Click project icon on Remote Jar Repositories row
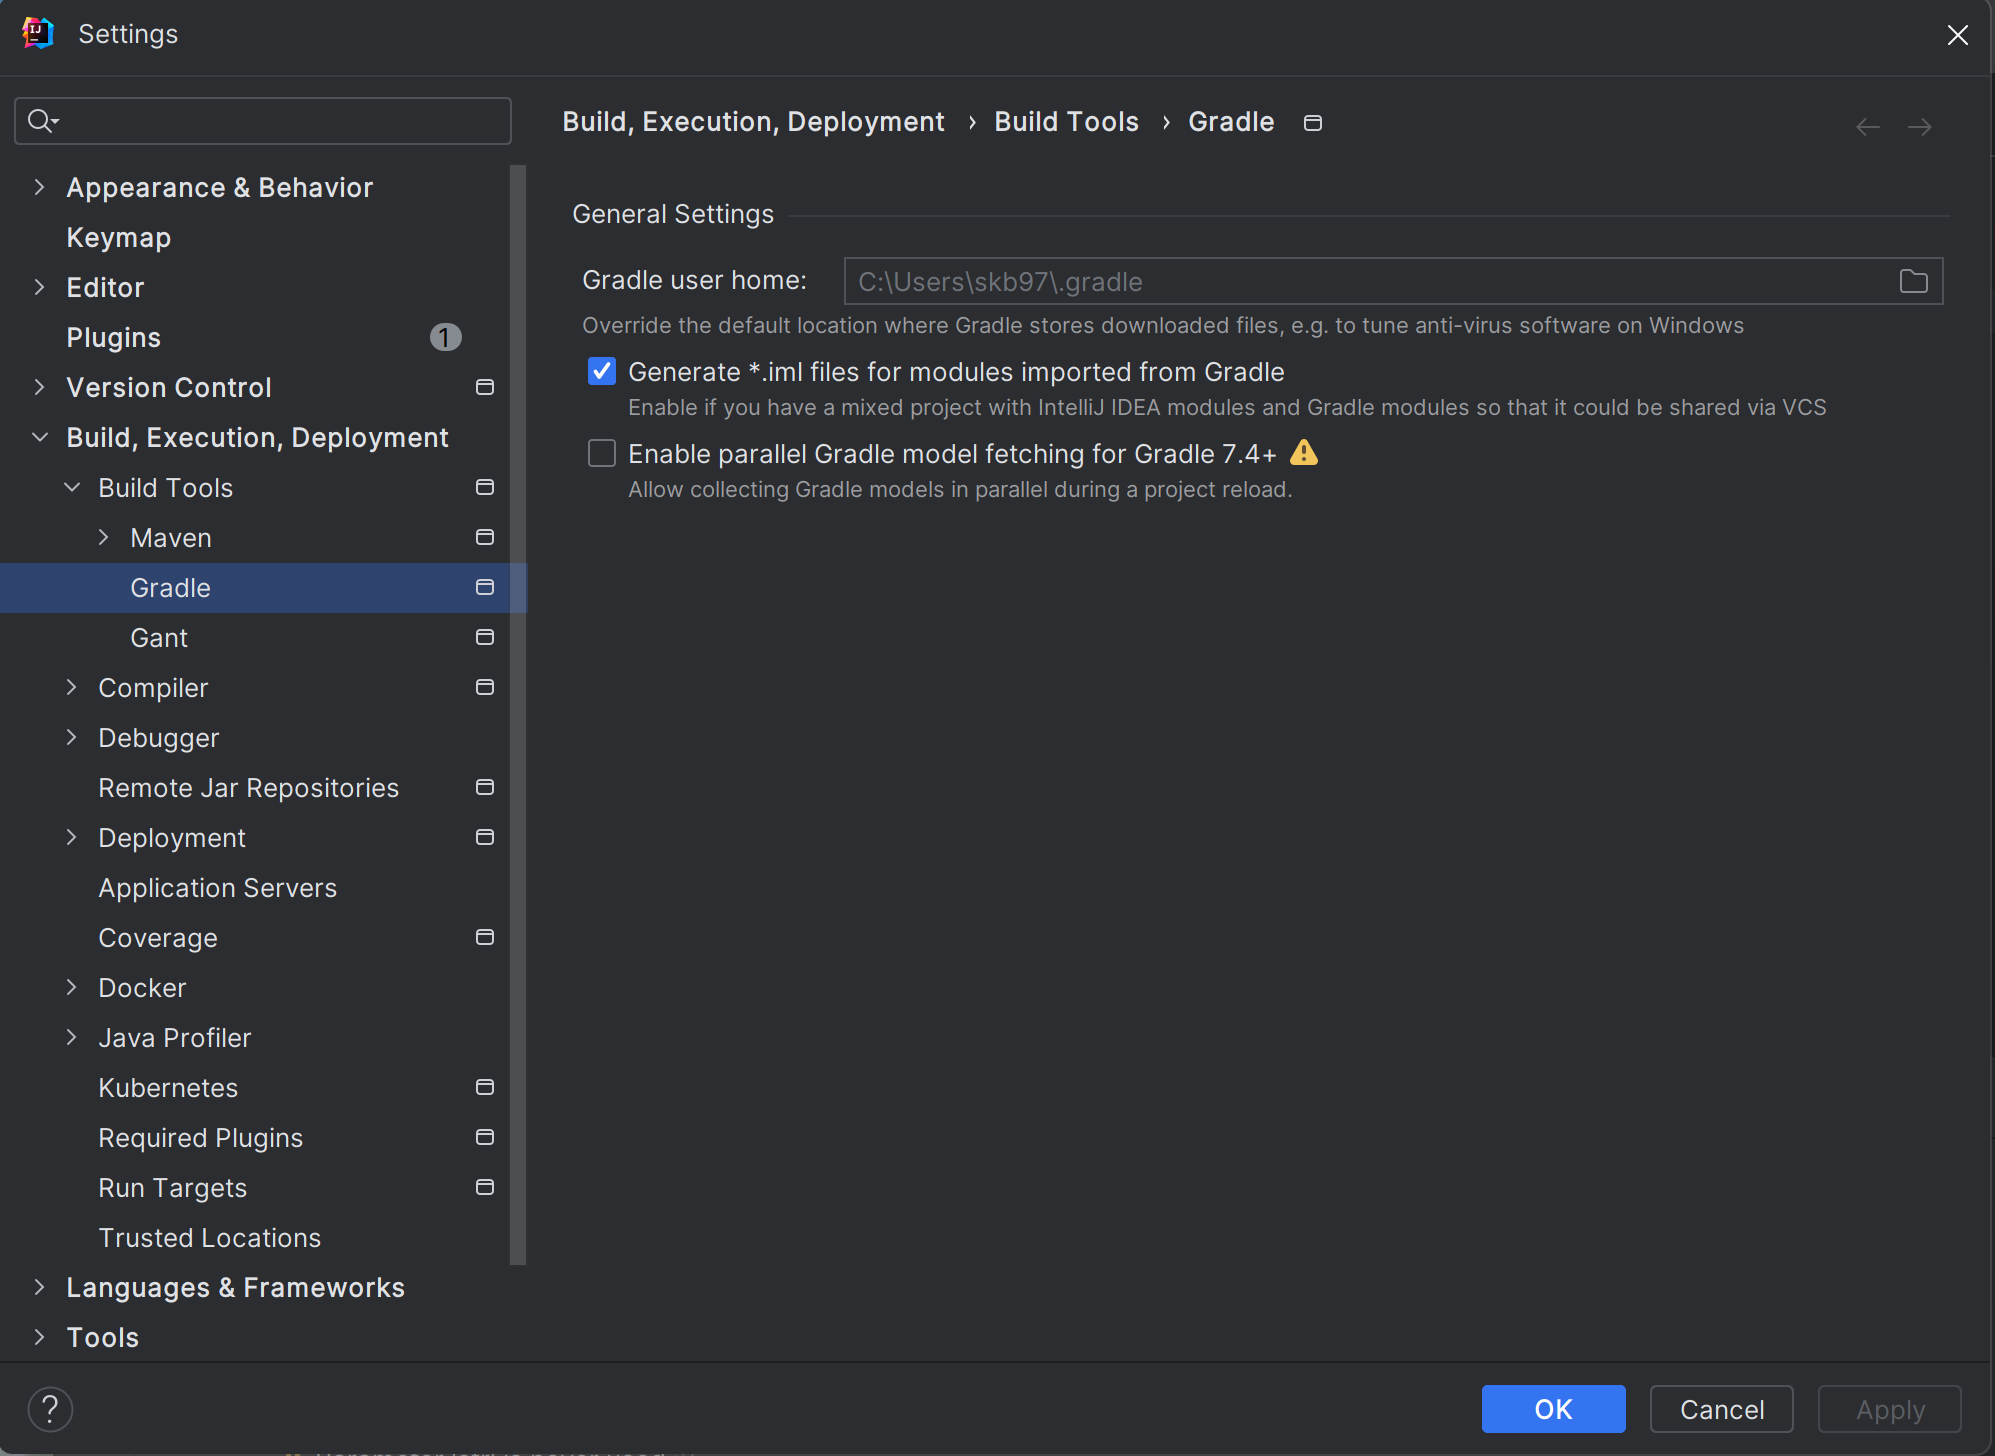This screenshot has width=1995, height=1456. [485, 787]
